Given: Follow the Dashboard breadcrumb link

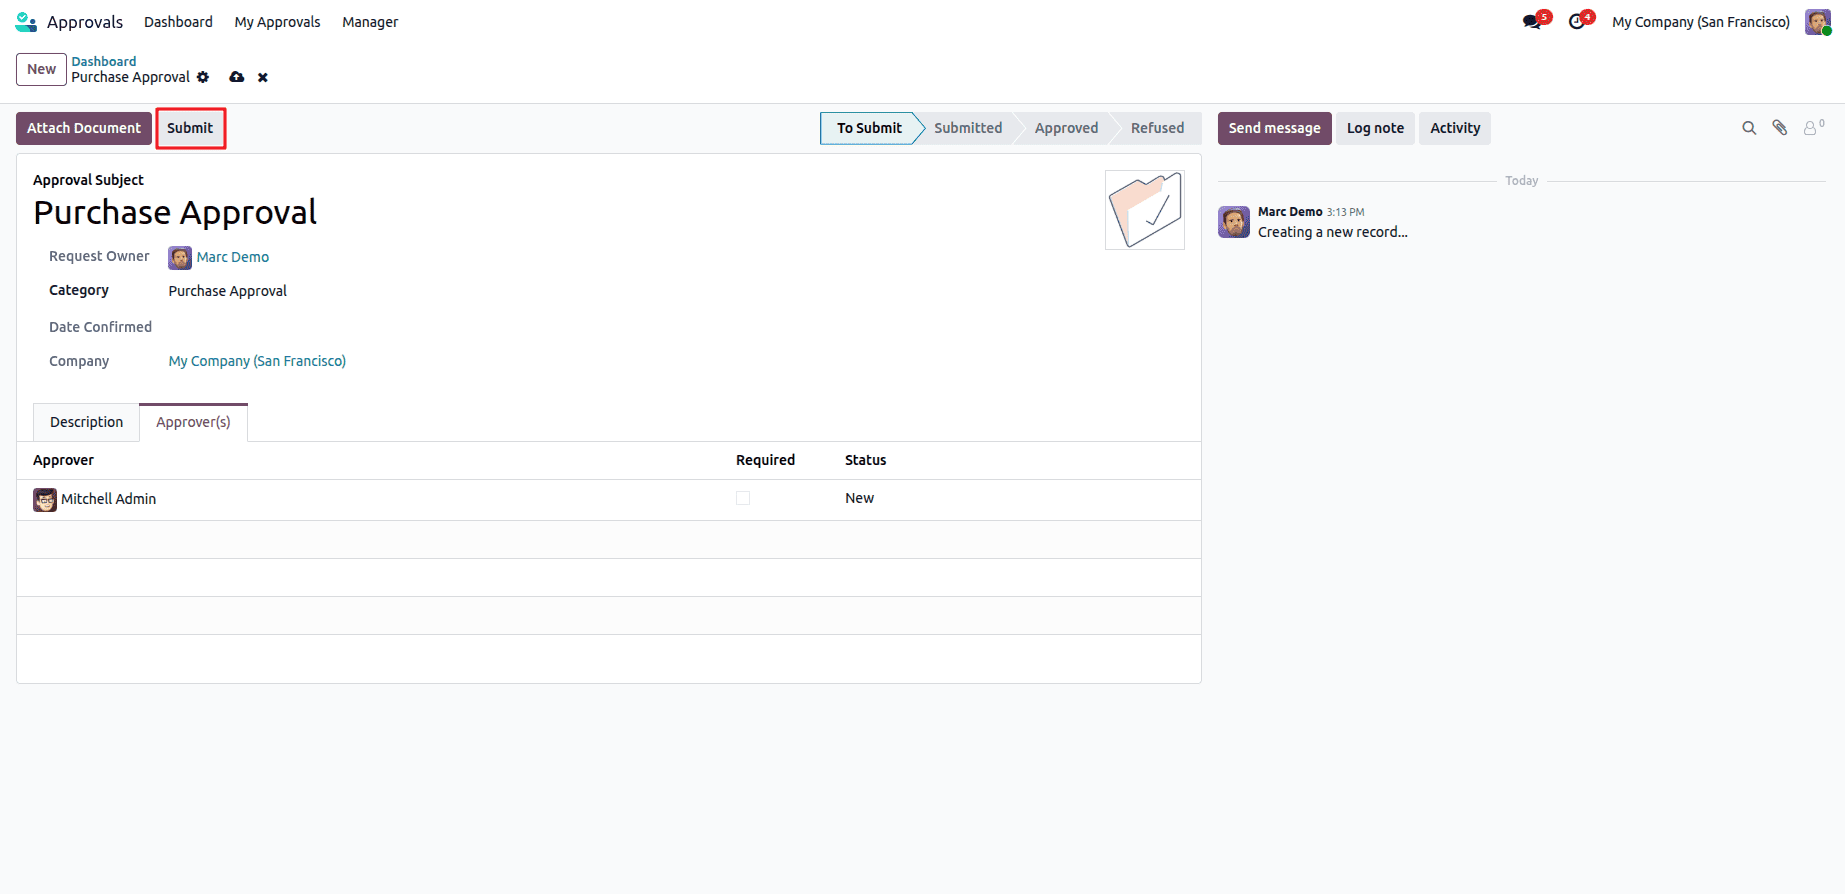Looking at the screenshot, I should [104, 61].
